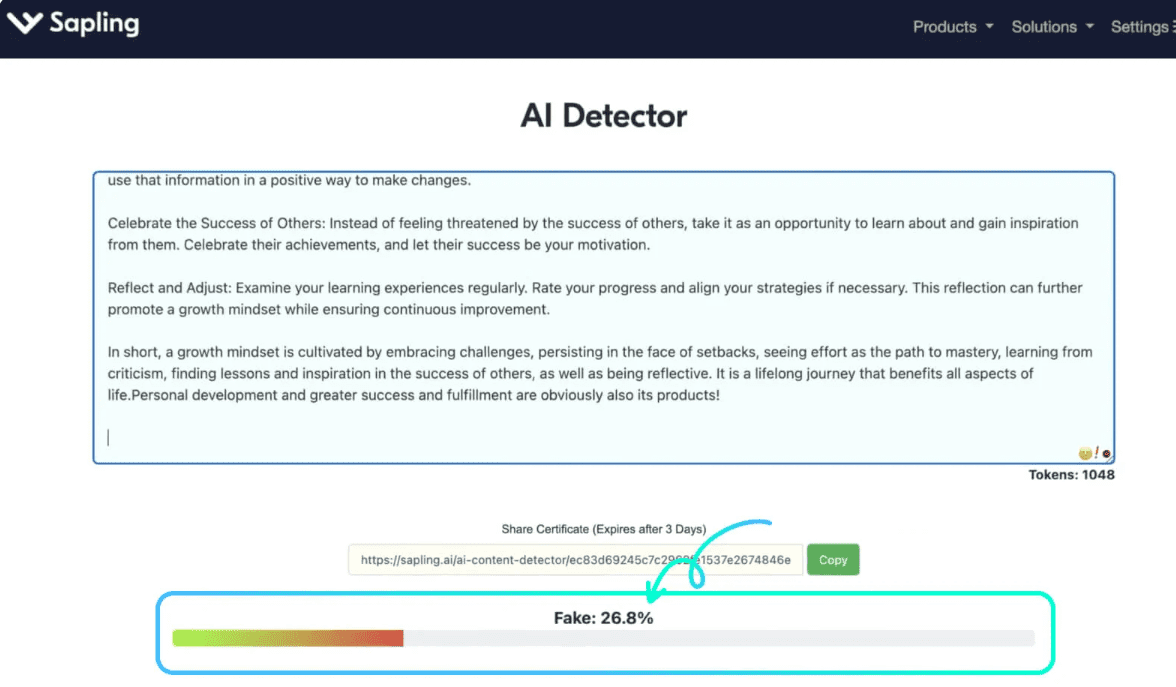
Task: Click the 'In short, a growth mindset' paragraph
Action: point(599,373)
